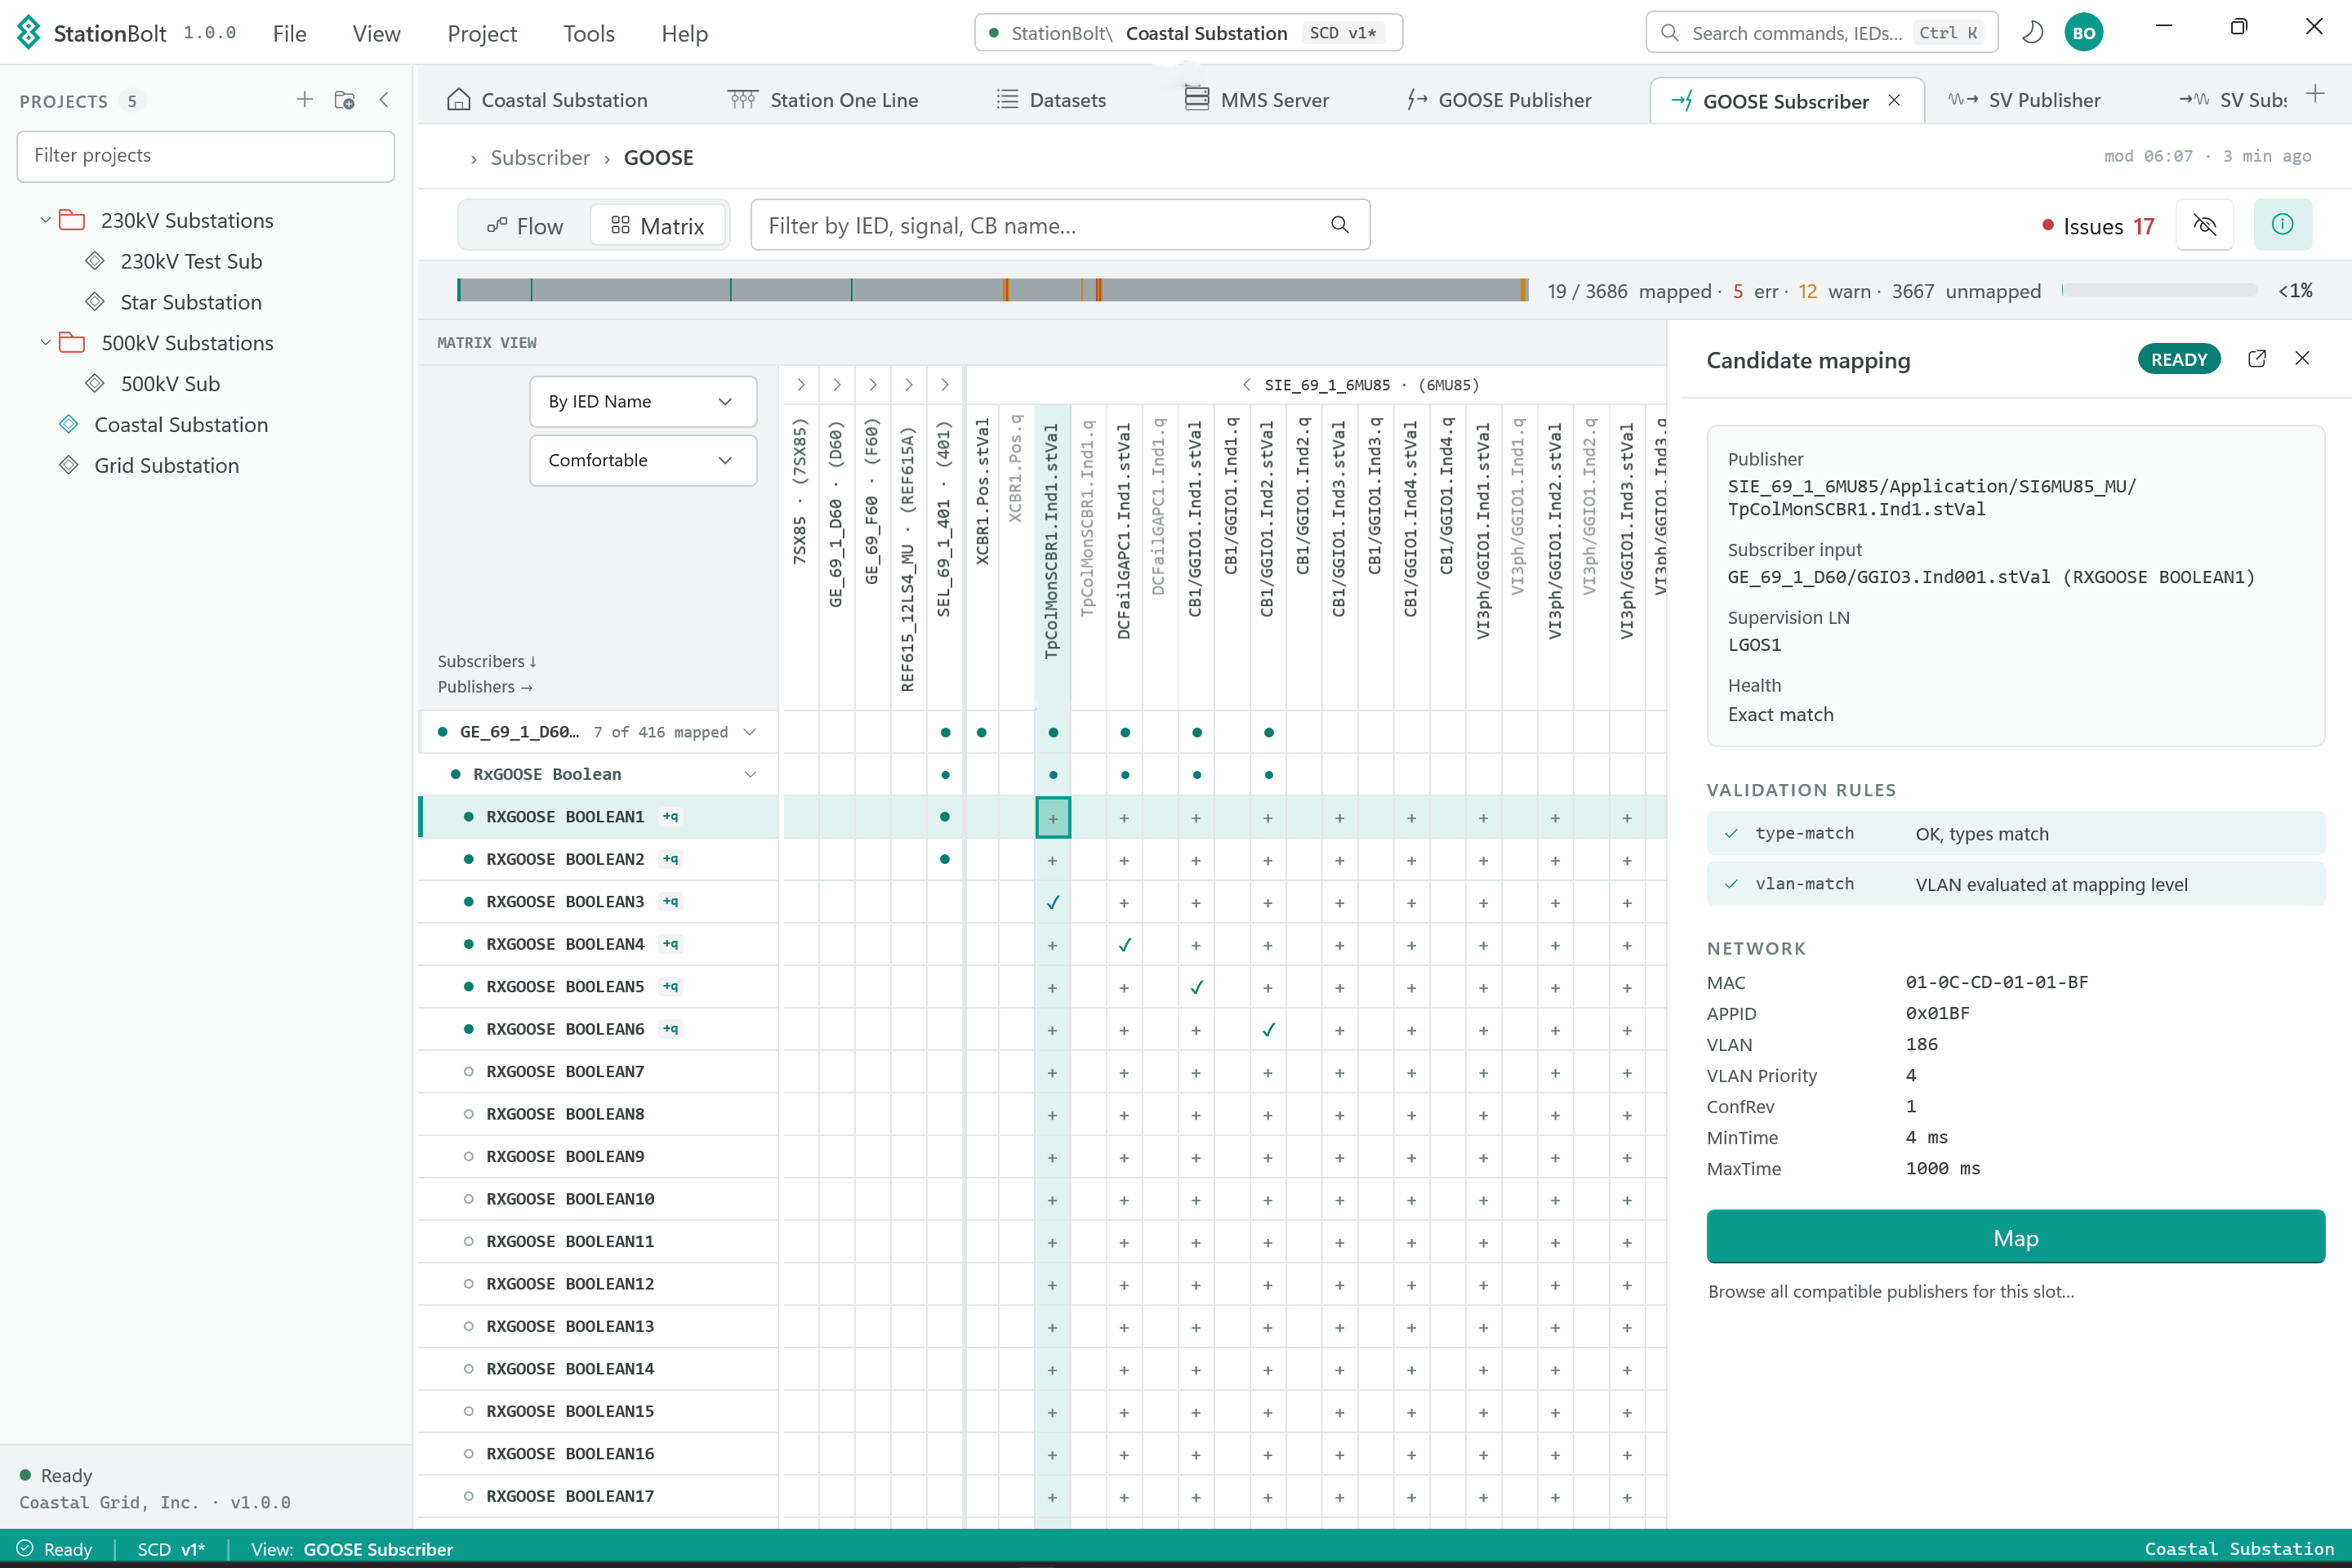The height and width of the screenshot is (1568, 2352).
Task: Click the 230kV Substations folder icon
Action: [72, 220]
